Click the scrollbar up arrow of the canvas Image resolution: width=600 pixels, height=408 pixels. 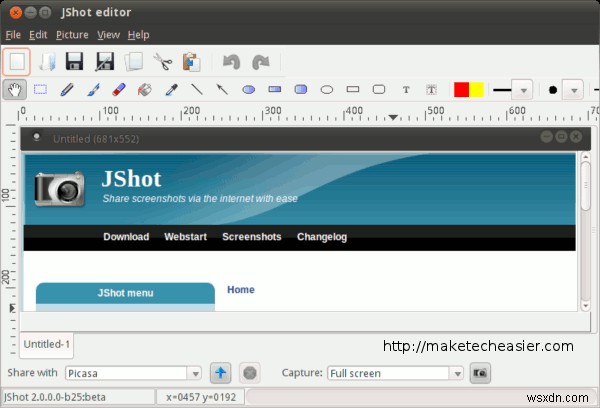(x=585, y=157)
